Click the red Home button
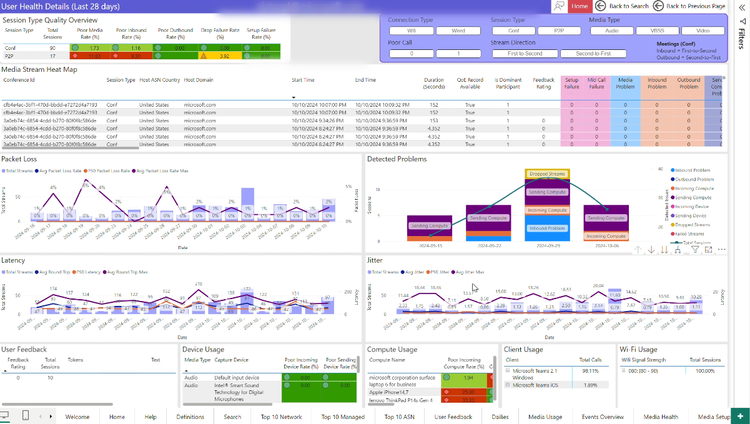 (582, 6)
